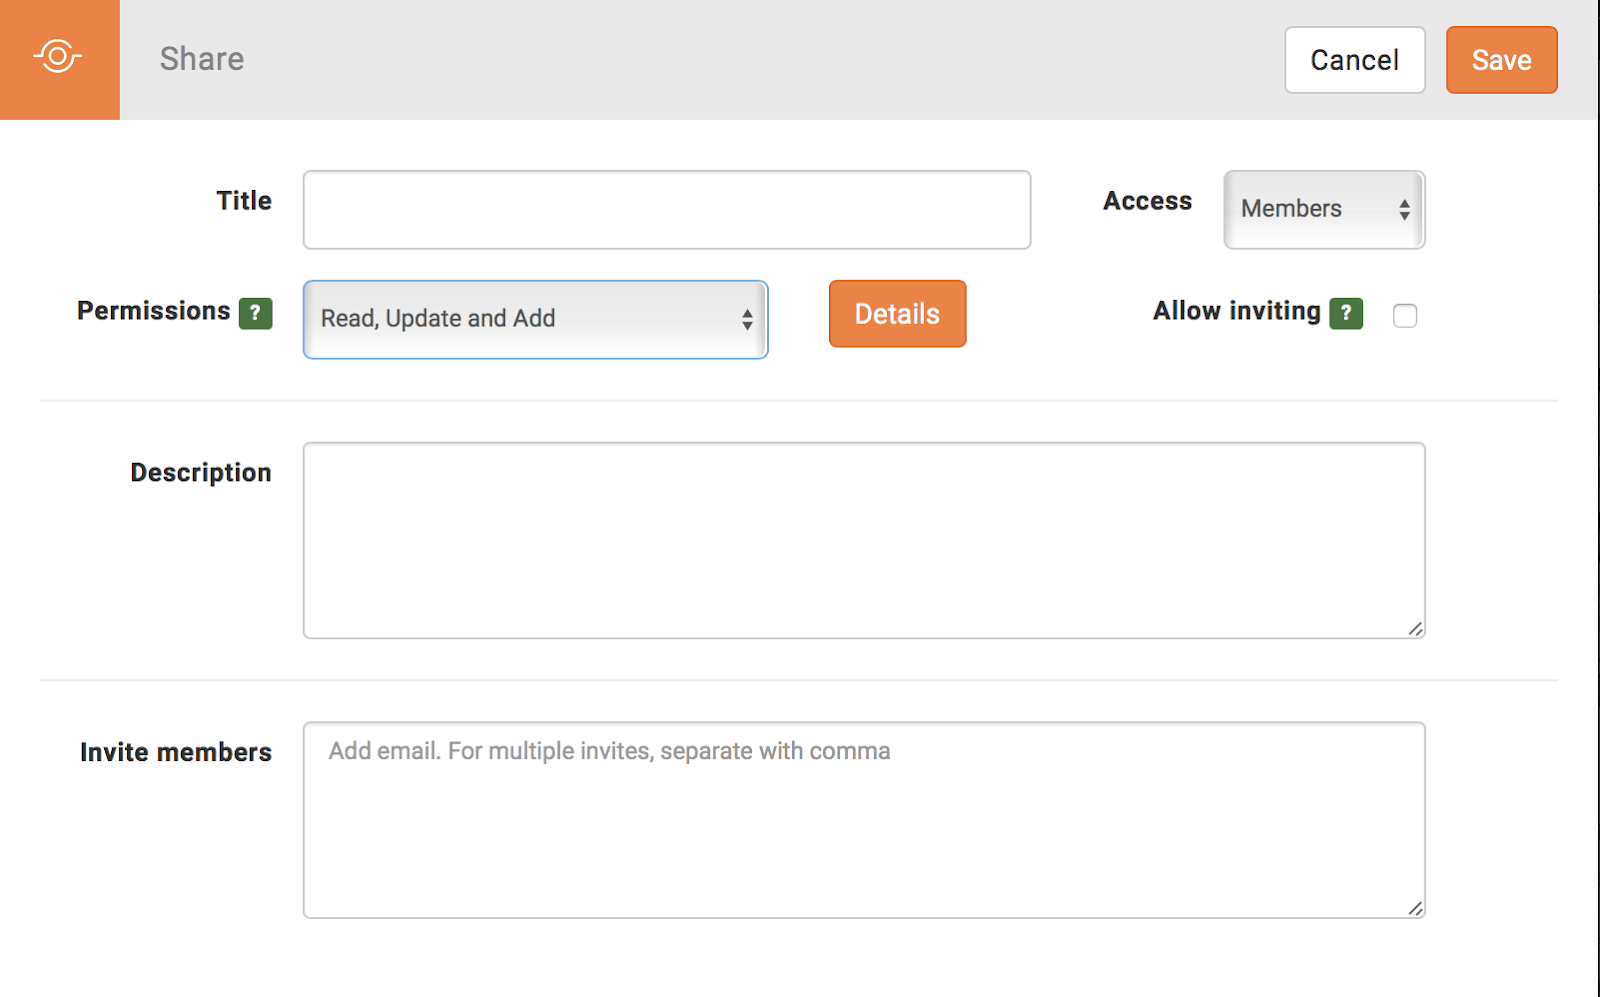Open the Access dropdown showing Members
1600x997 pixels.
coord(1324,209)
